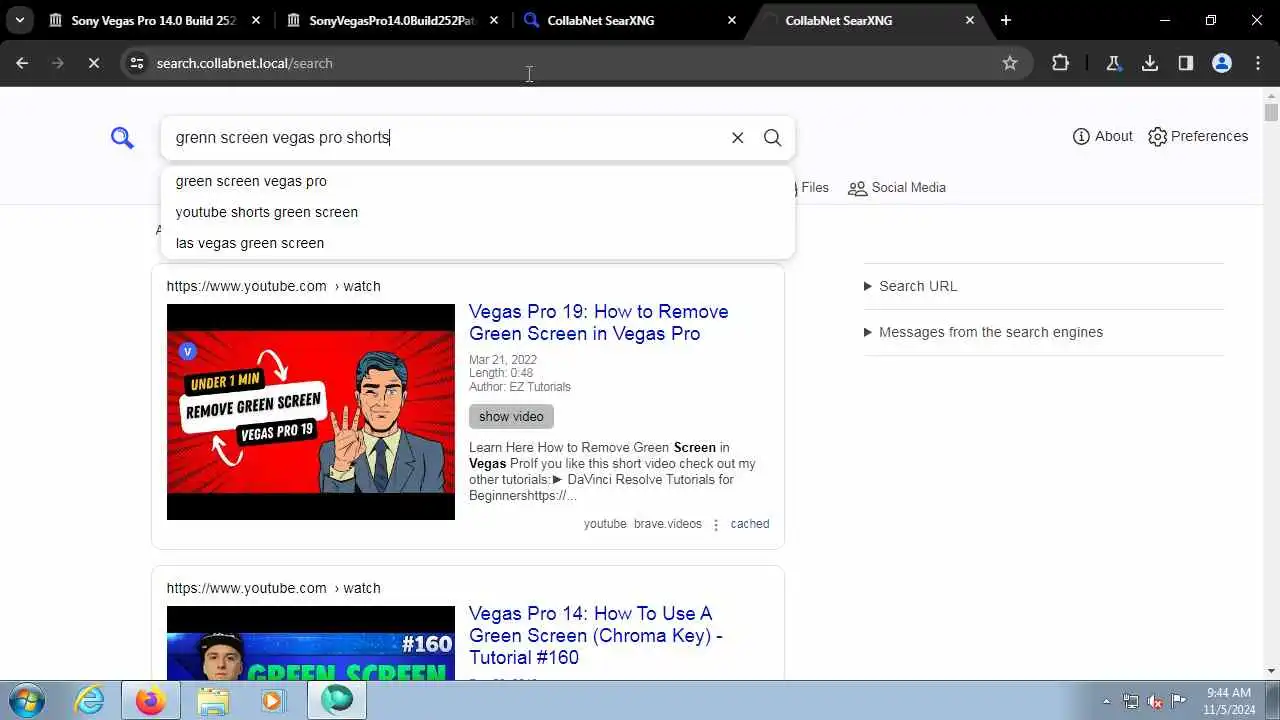Submit search with magnifier button
Image resolution: width=1280 pixels, height=720 pixels.
(773, 138)
